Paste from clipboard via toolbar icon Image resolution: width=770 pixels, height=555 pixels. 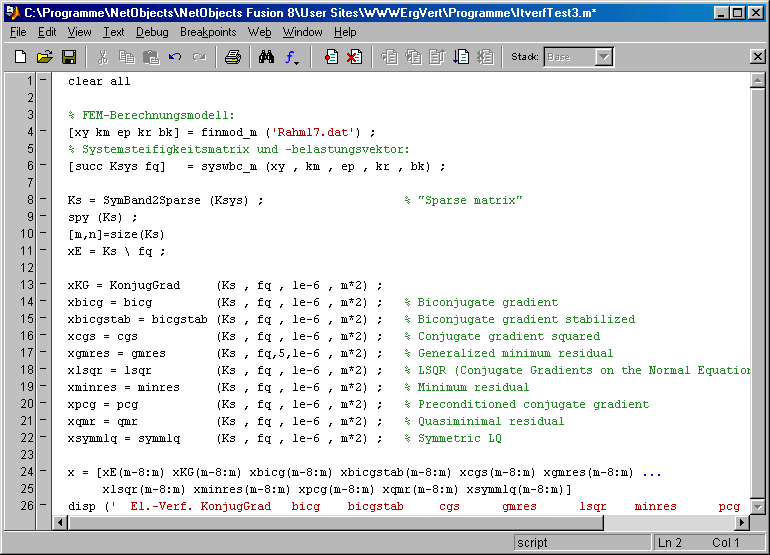coord(151,57)
